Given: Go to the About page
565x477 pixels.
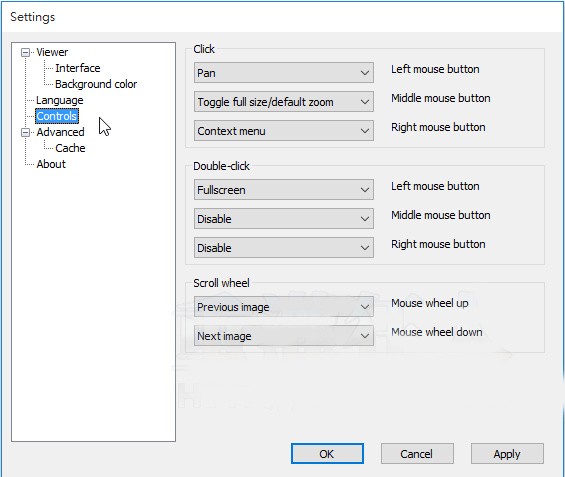Looking at the screenshot, I should click(x=51, y=164).
